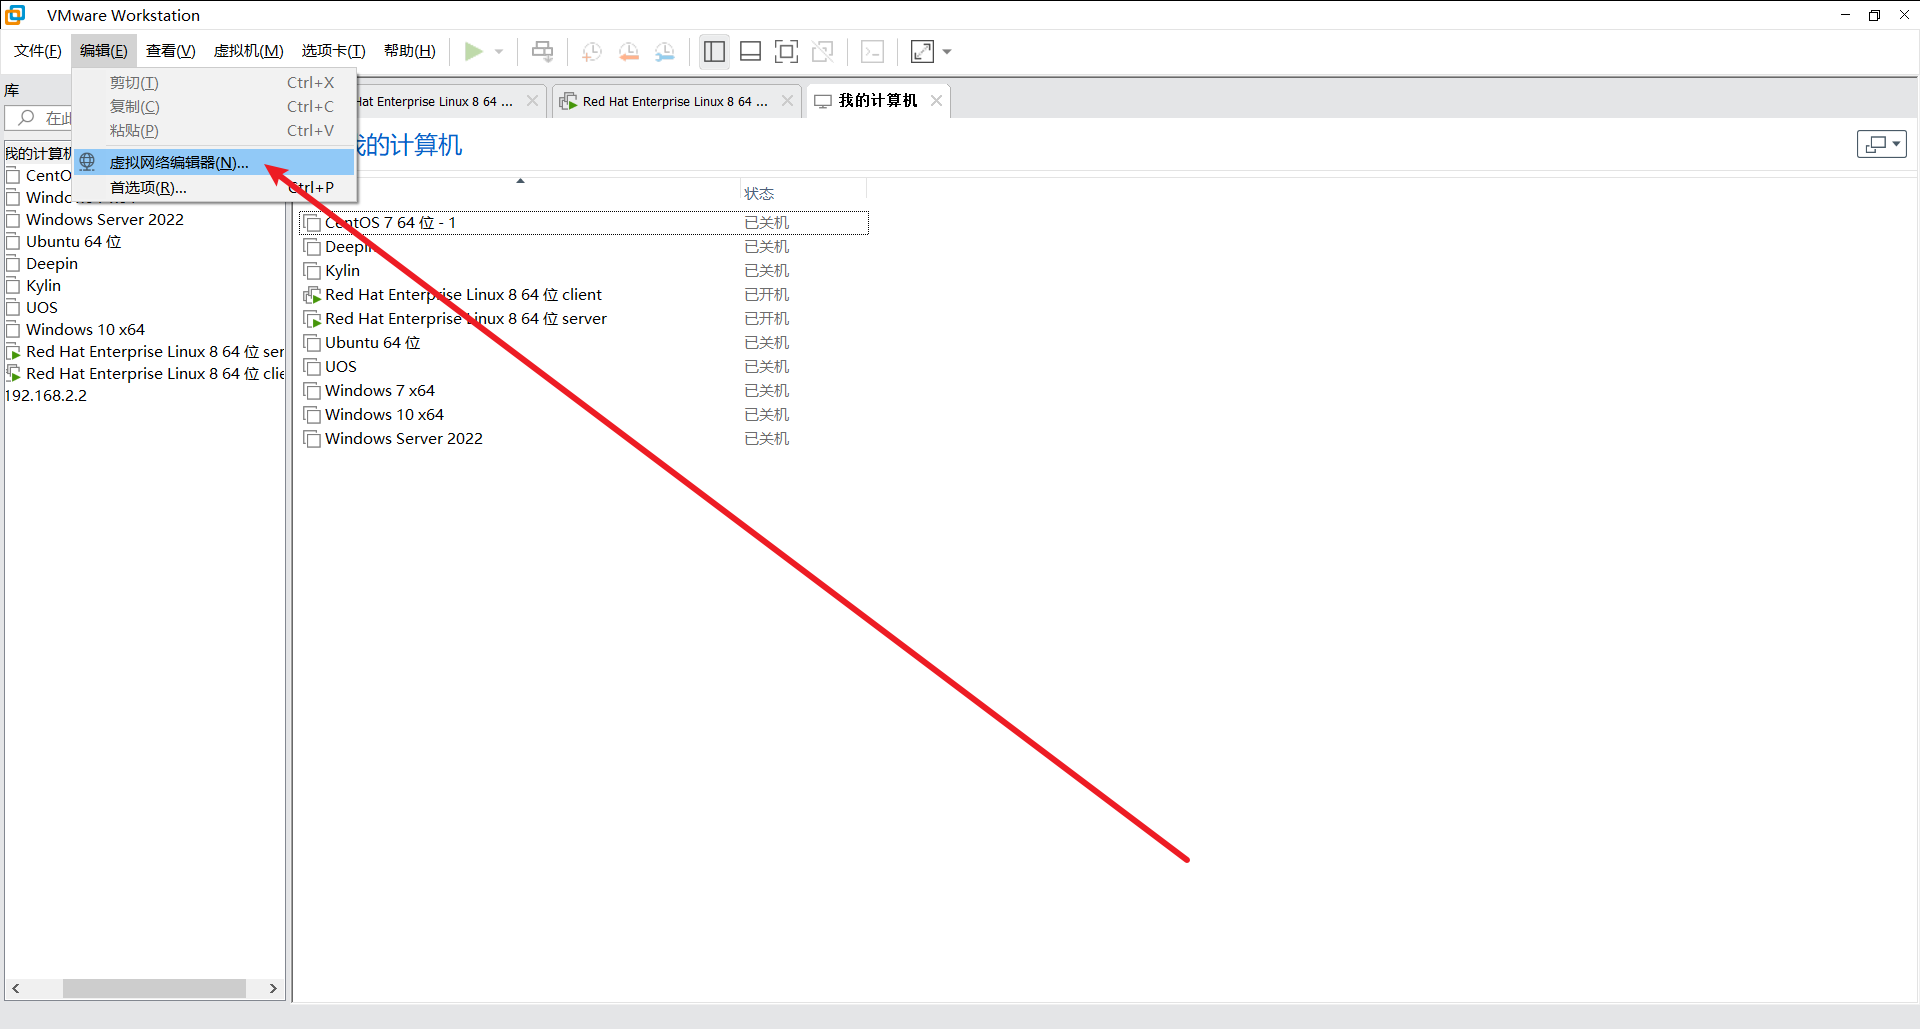Viewport: 1920px width, 1029px height.
Task: Toggle the library sidebar view icon
Action: (714, 51)
